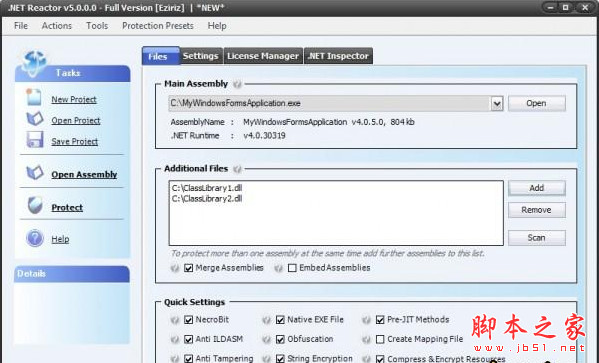Select C:\ClassLibrary2.dll in the list
The width and height of the screenshot is (599, 363).
[x=207, y=199]
